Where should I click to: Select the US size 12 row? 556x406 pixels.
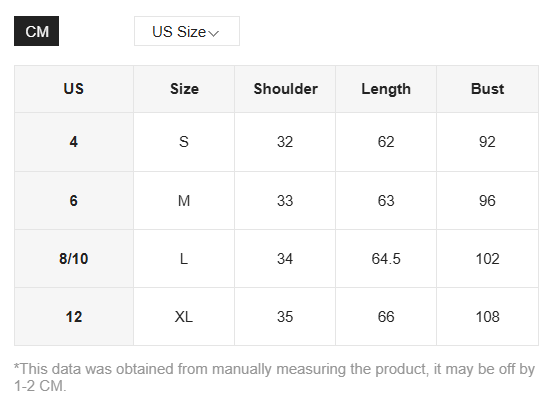(276, 317)
